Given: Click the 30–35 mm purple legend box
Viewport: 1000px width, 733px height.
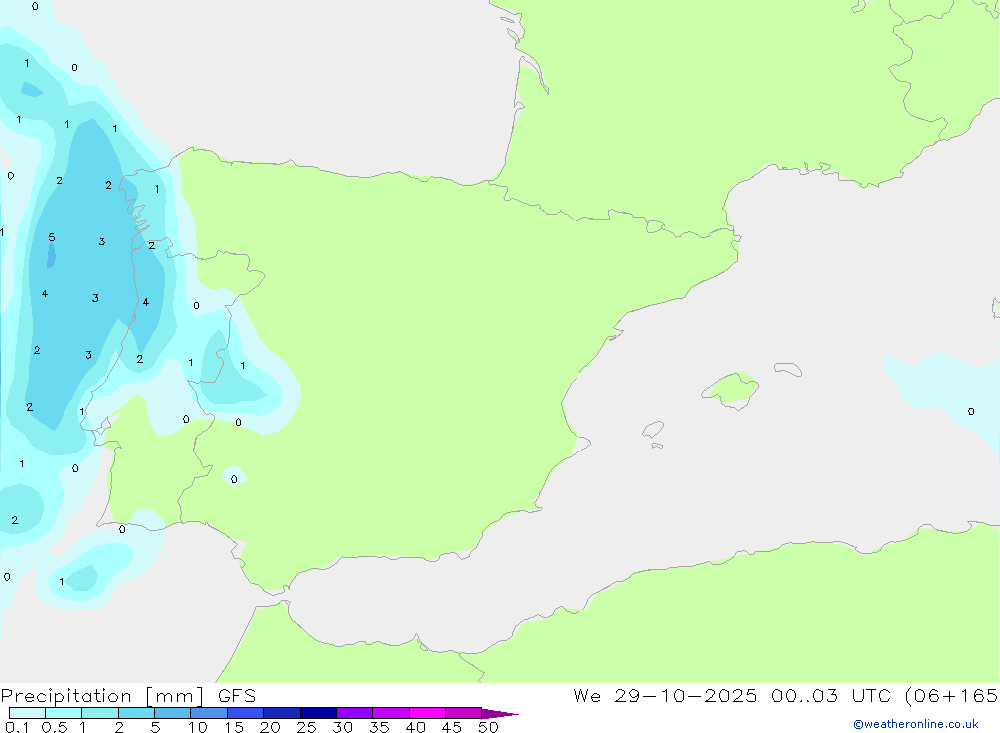Looking at the screenshot, I should tap(355, 713).
